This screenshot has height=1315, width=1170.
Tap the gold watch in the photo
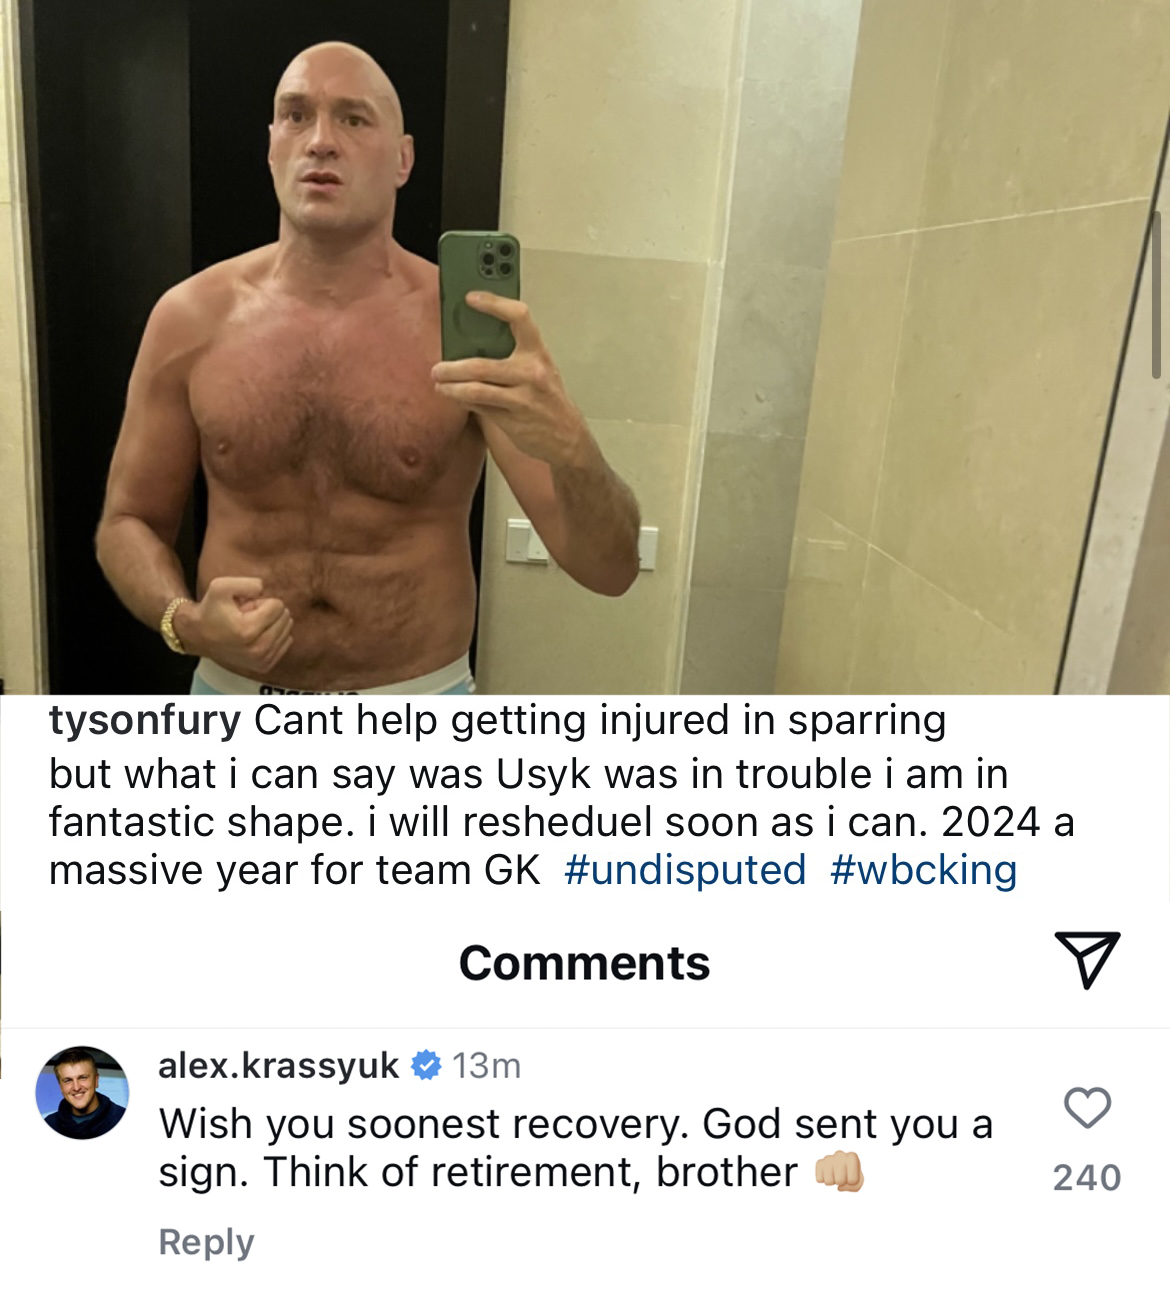tap(175, 624)
